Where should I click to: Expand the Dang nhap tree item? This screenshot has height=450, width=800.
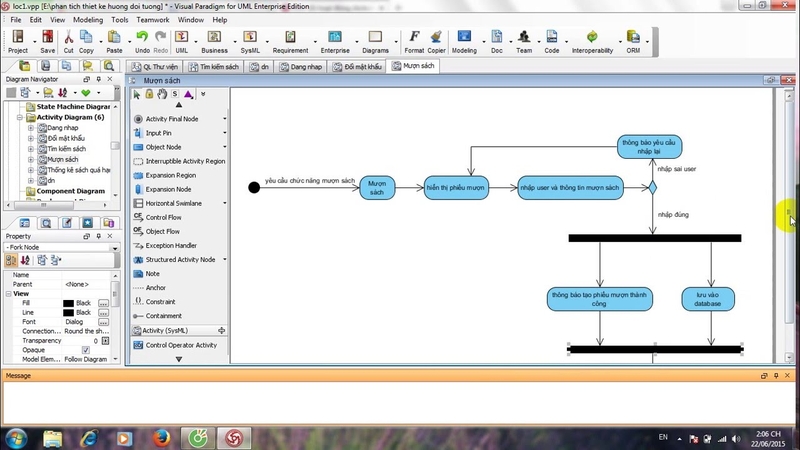[31, 128]
